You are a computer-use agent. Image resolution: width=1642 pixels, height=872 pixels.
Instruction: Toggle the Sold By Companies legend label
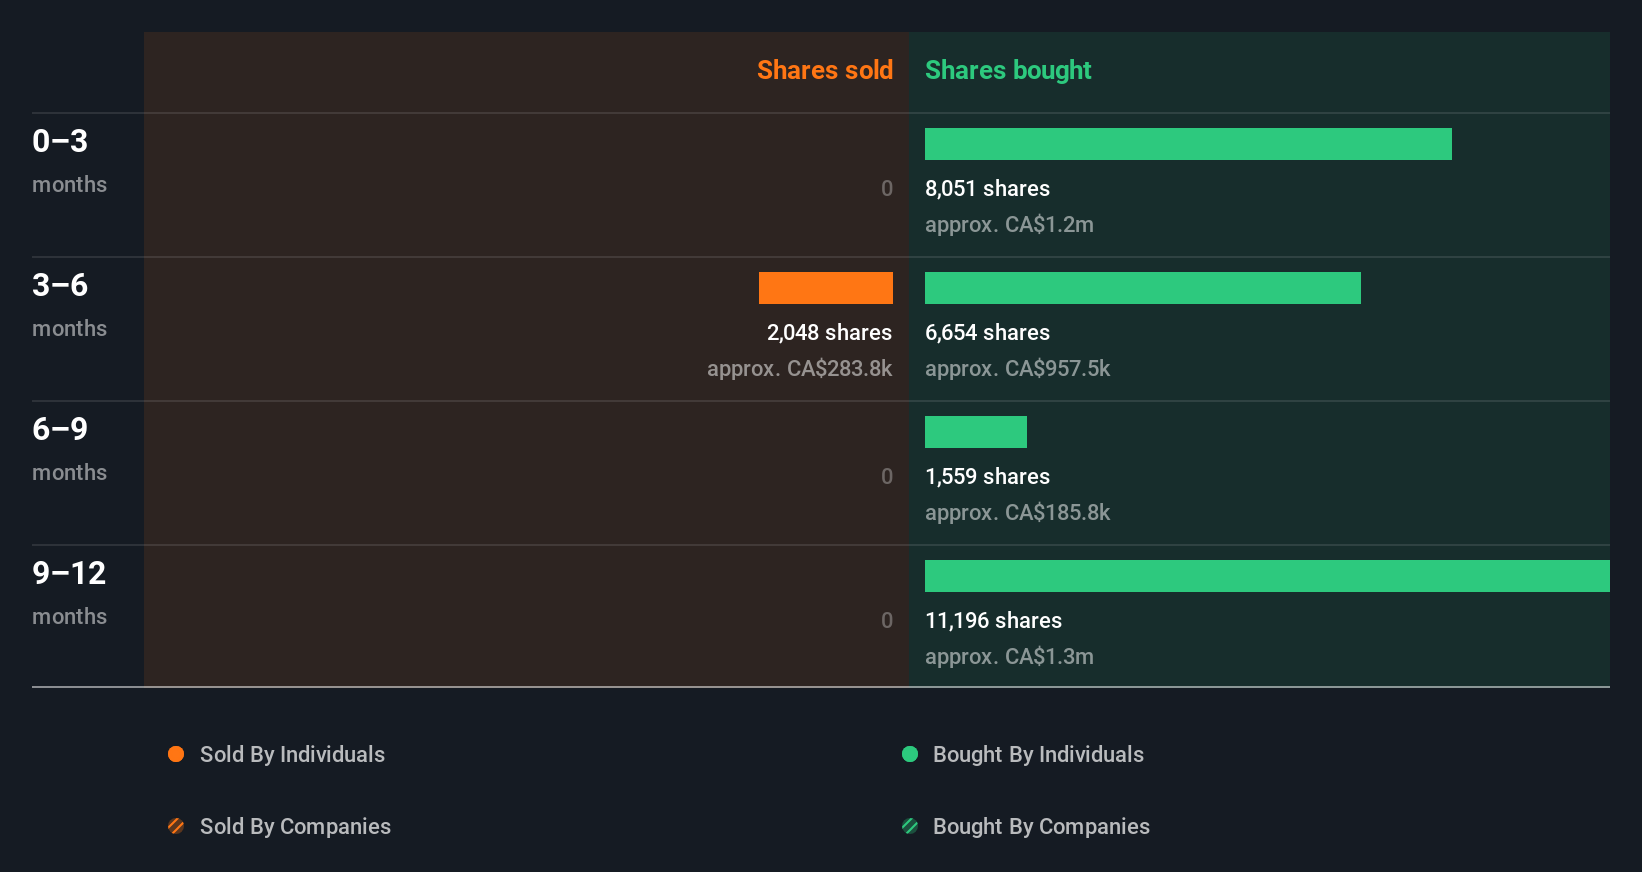(x=295, y=826)
